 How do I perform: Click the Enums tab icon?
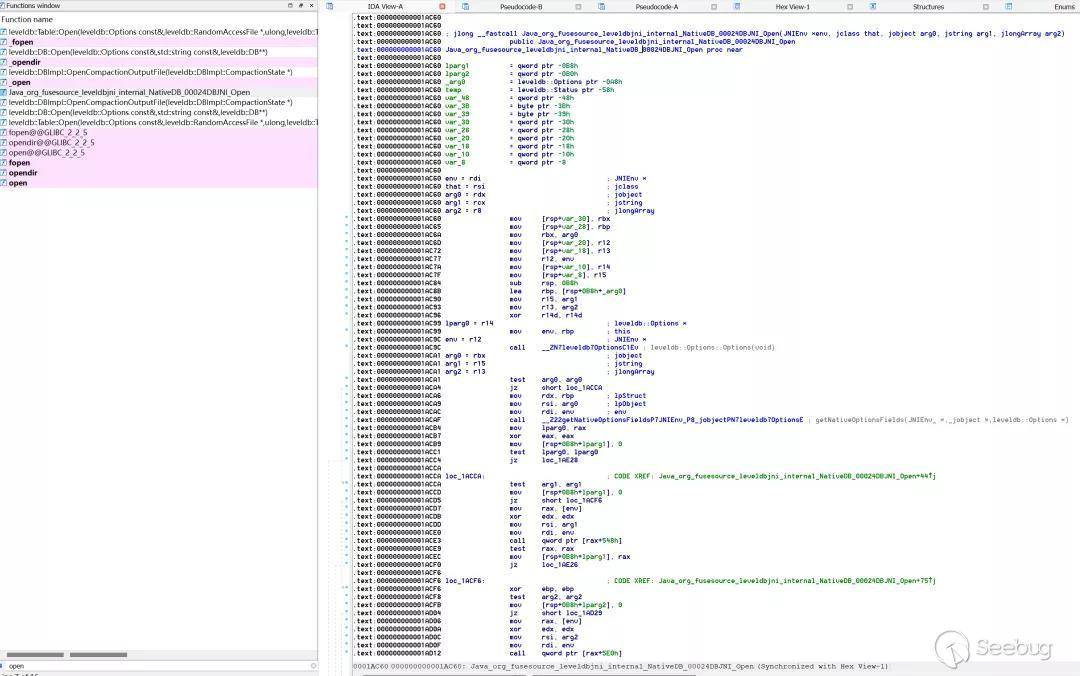tap(1008, 6)
